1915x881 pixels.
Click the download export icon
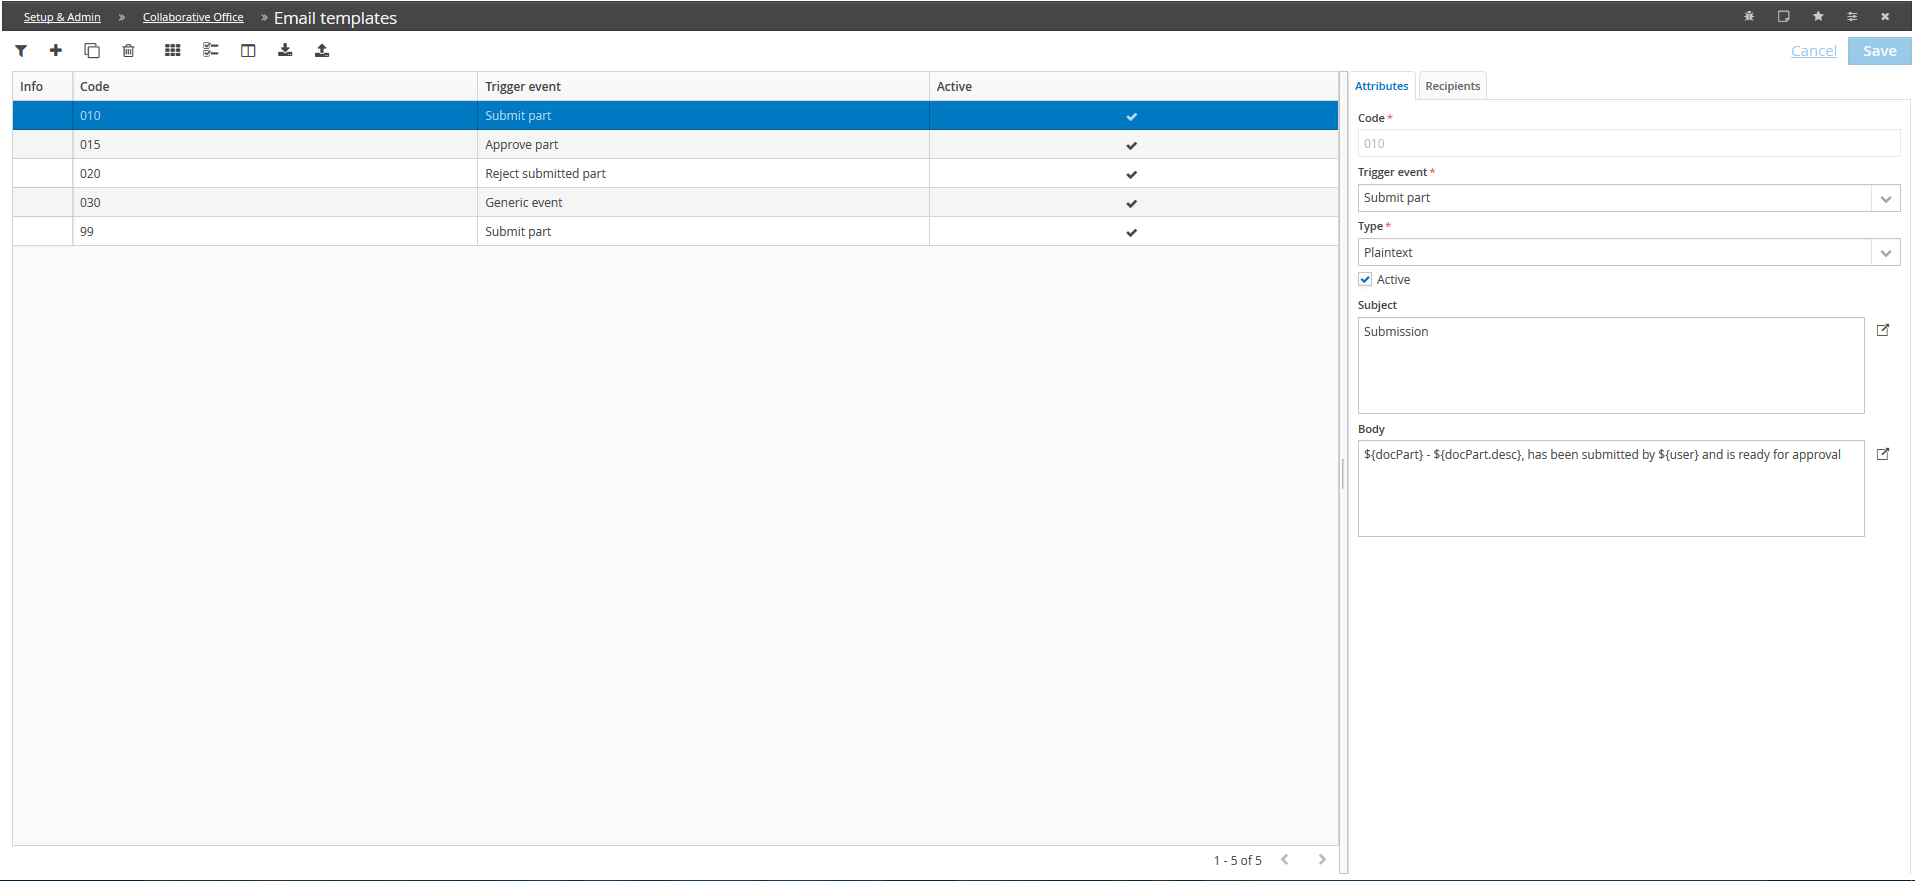285,50
